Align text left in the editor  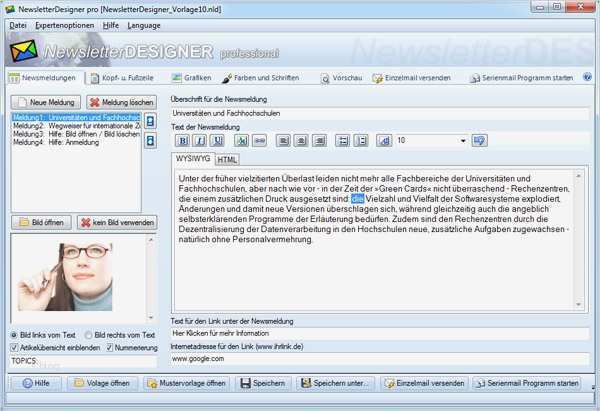tap(283, 140)
